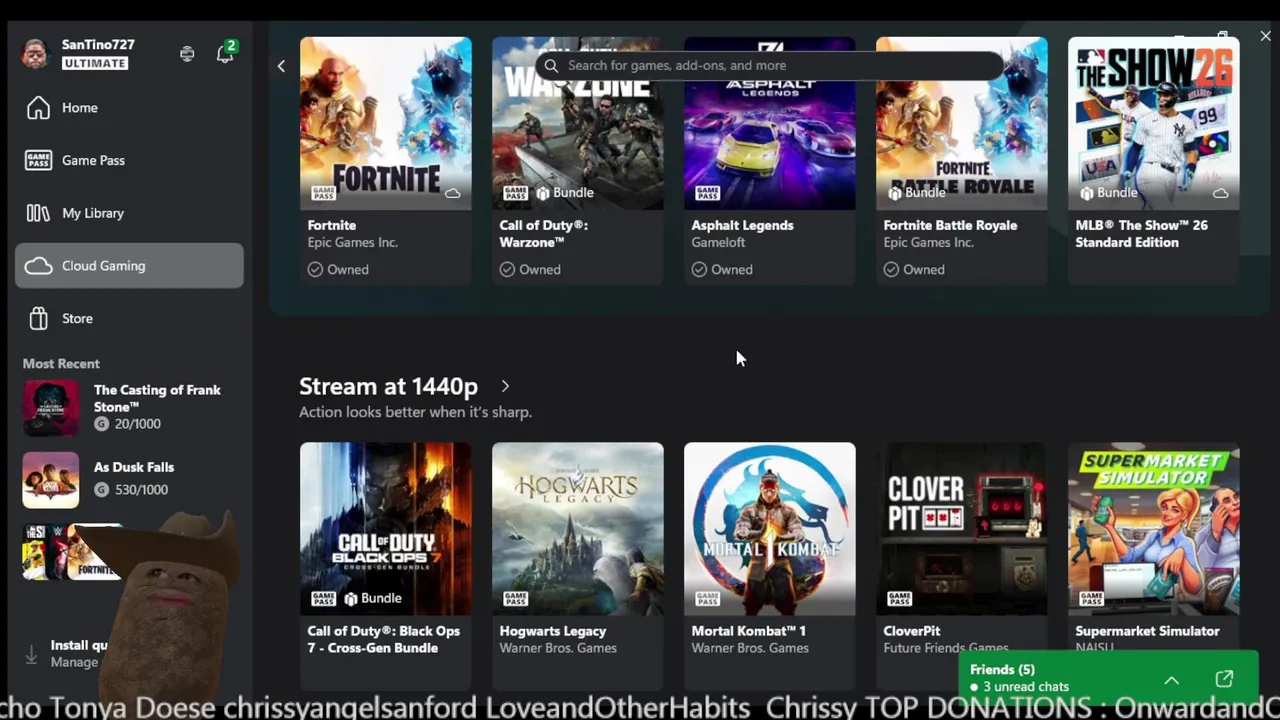
Task: Click Game Pass badge on Hogwarts Legacy tile
Action: tap(515, 599)
